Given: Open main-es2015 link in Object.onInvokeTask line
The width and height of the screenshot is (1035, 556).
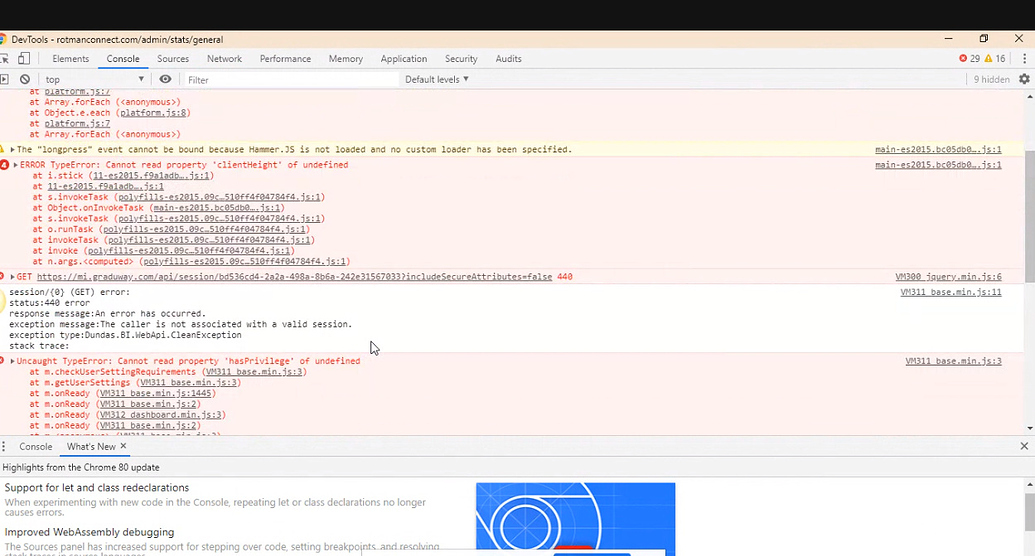Looking at the screenshot, I should [x=217, y=208].
